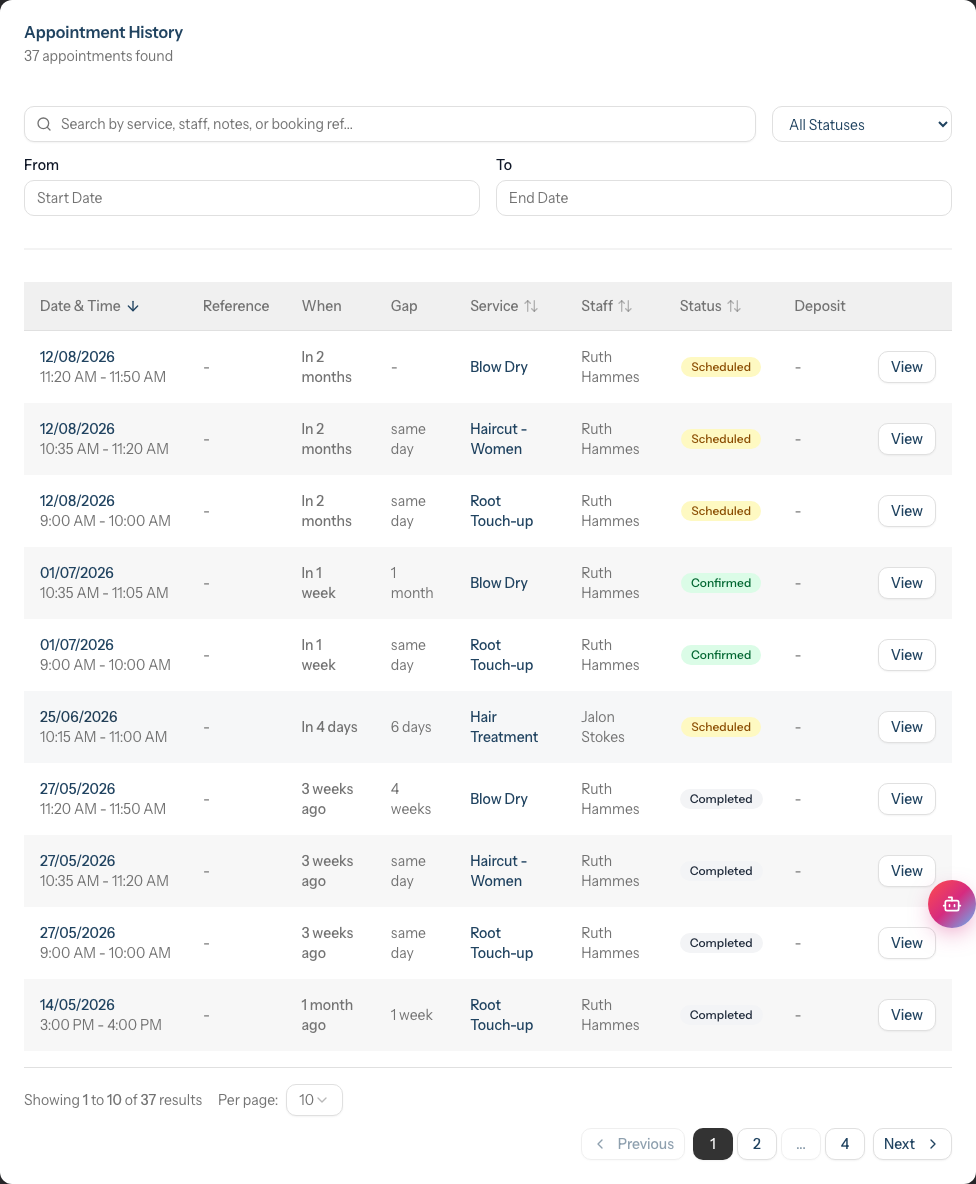The image size is (976, 1184).
Task: View the 12/08/2026 Haircut - Women appointment
Action: (907, 439)
